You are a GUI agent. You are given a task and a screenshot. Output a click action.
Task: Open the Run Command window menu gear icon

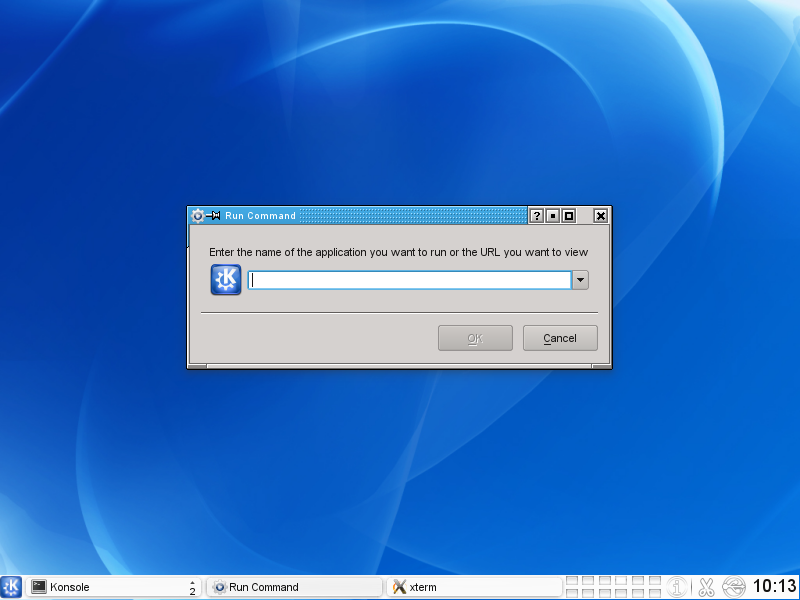click(x=197, y=216)
